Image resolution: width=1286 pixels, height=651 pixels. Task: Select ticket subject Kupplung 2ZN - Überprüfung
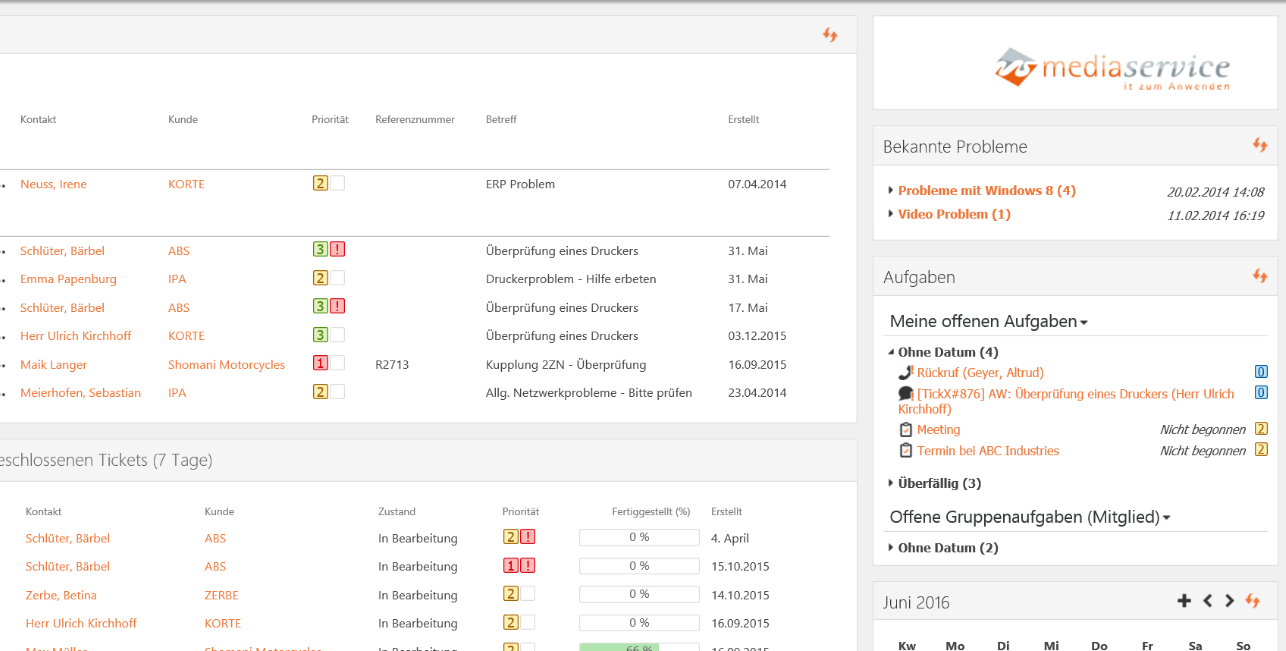pyautogui.click(x=566, y=365)
